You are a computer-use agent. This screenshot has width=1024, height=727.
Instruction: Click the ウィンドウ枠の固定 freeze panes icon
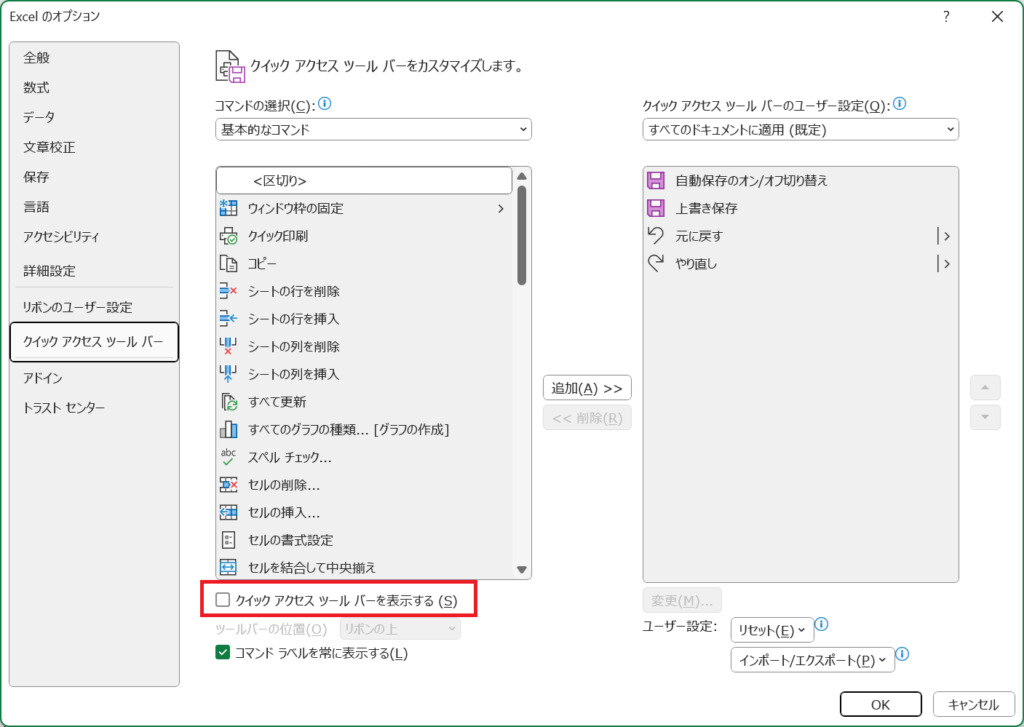tap(228, 208)
